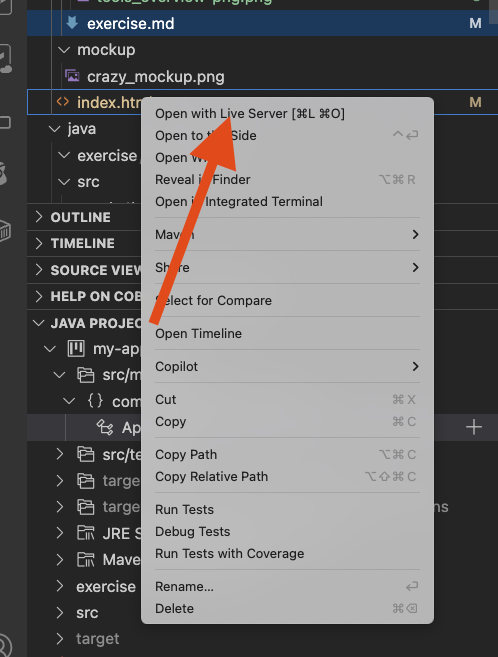Select Run Tests with Coverage
498x657 pixels.
[x=230, y=554]
